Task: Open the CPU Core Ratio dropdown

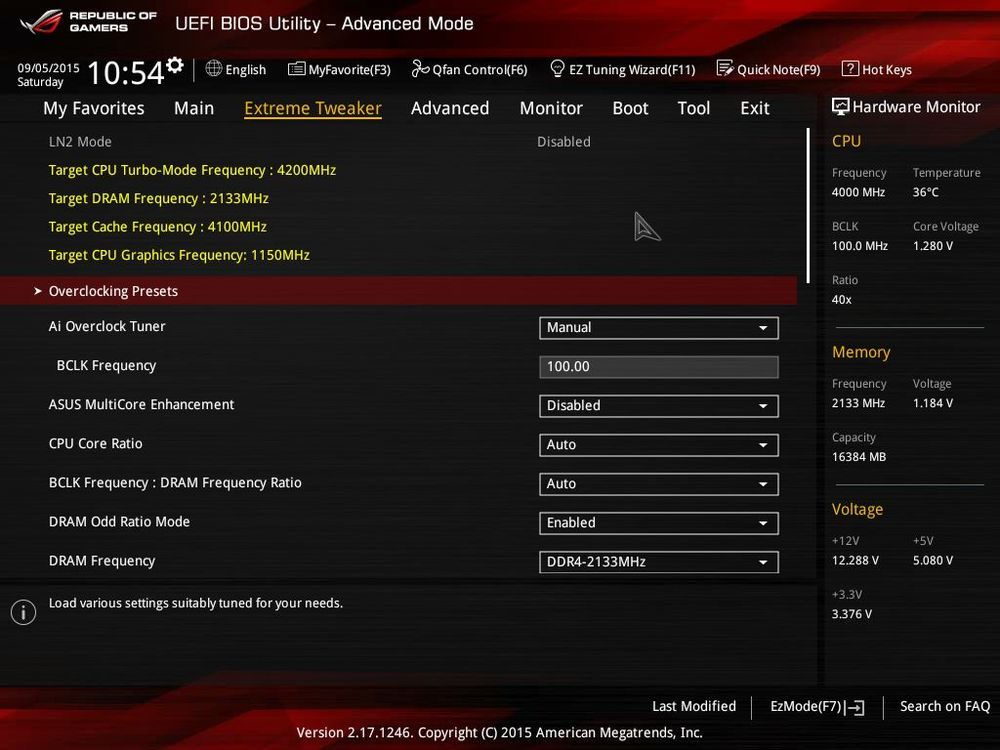Action: pos(658,445)
